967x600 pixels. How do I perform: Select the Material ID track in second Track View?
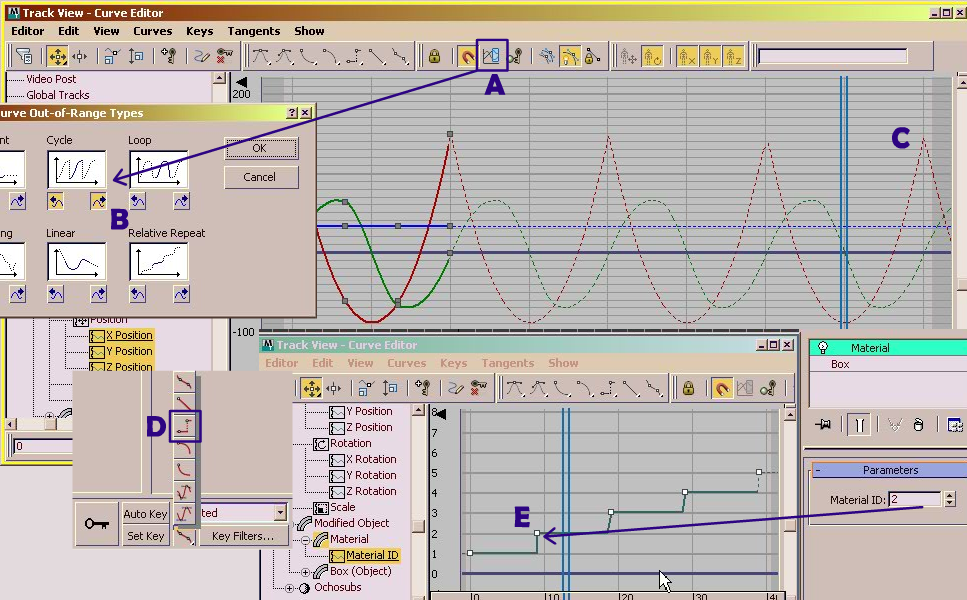click(372, 555)
